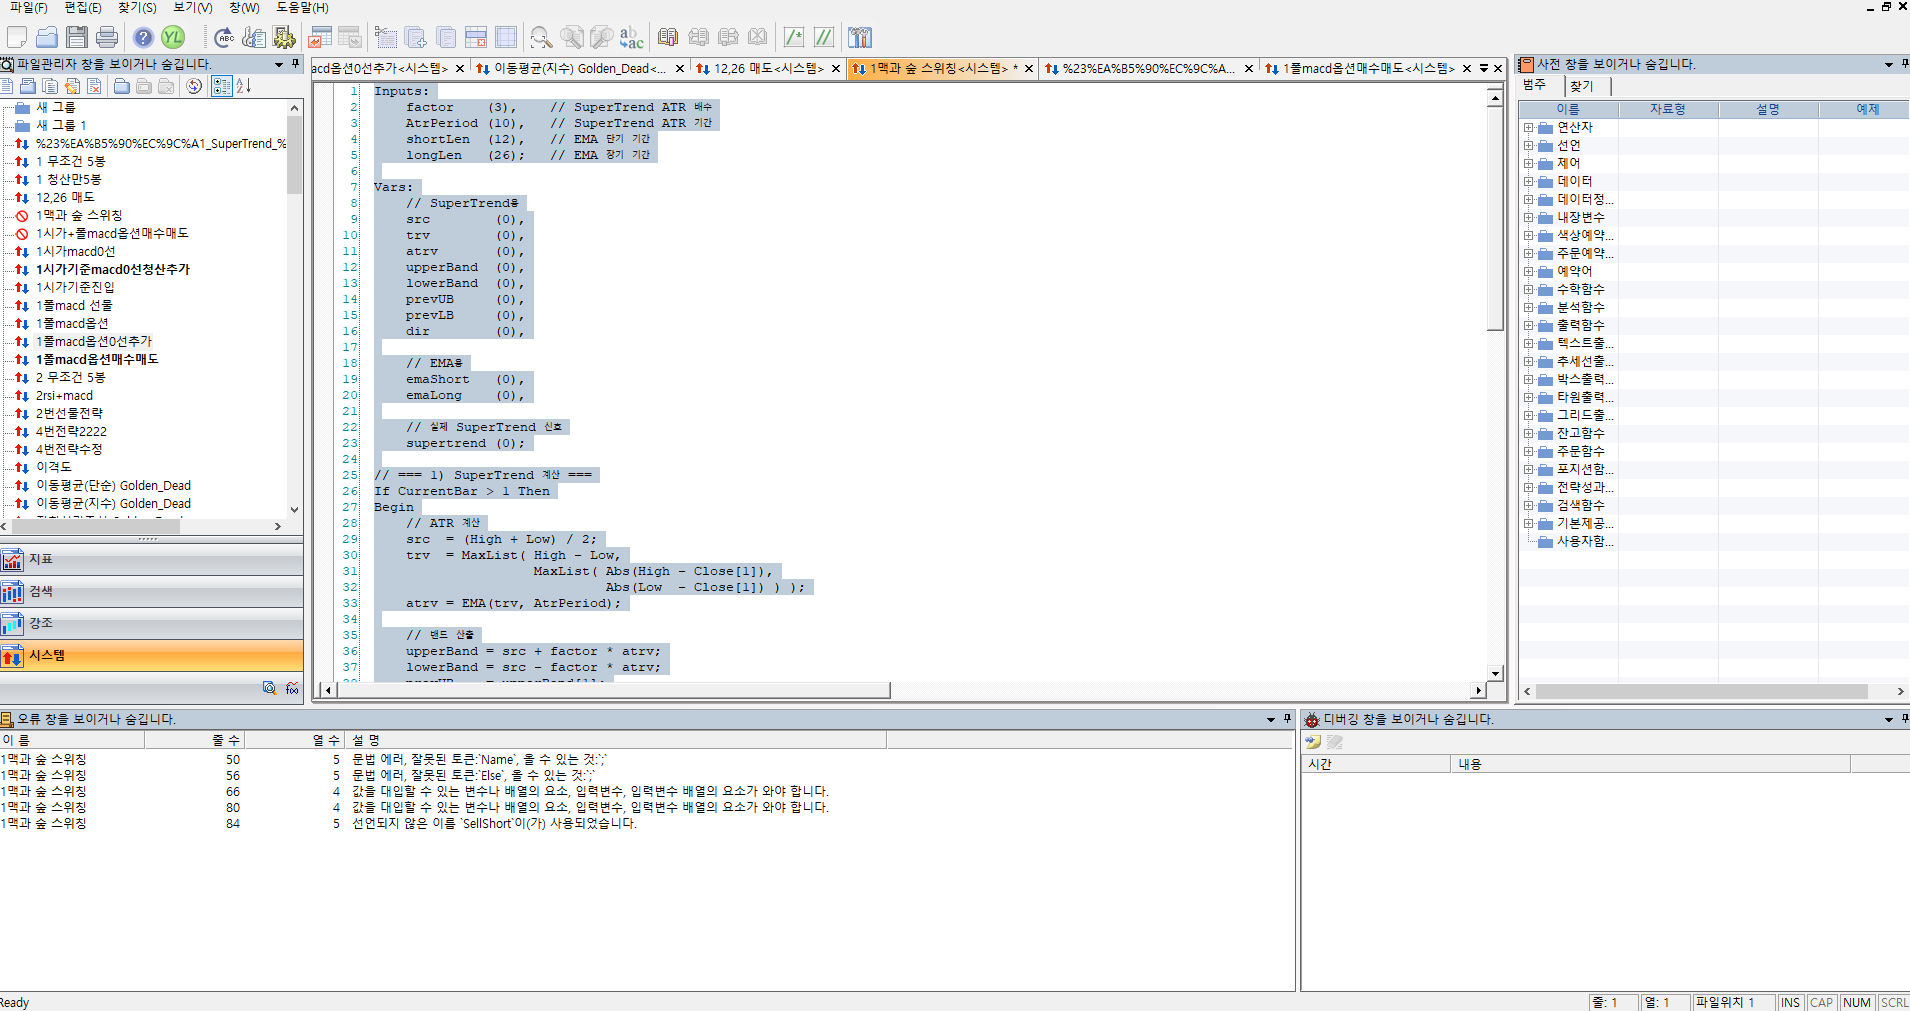Pin the file manager panel
This screenshot has height=1011, width=1910.
(x=295, y=64)
